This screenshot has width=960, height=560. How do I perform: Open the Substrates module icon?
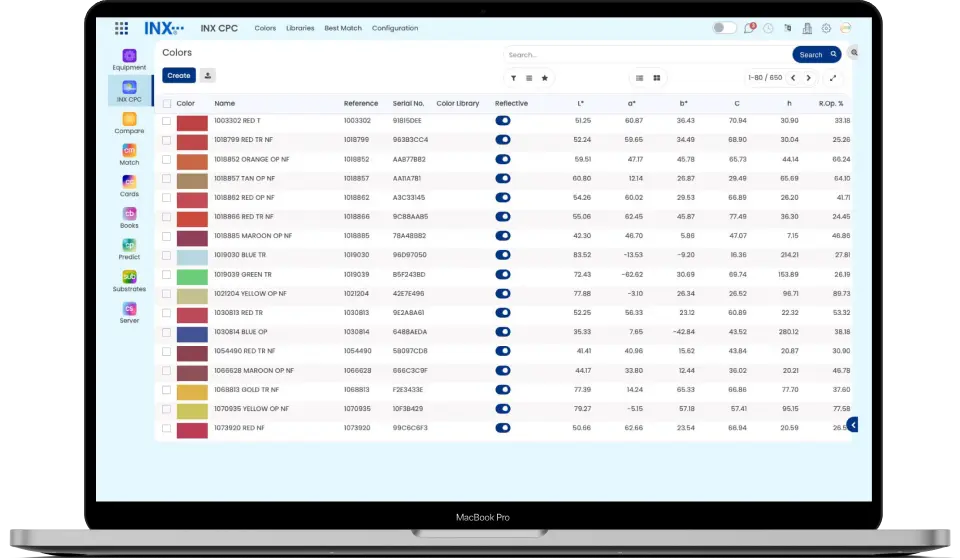129,277
